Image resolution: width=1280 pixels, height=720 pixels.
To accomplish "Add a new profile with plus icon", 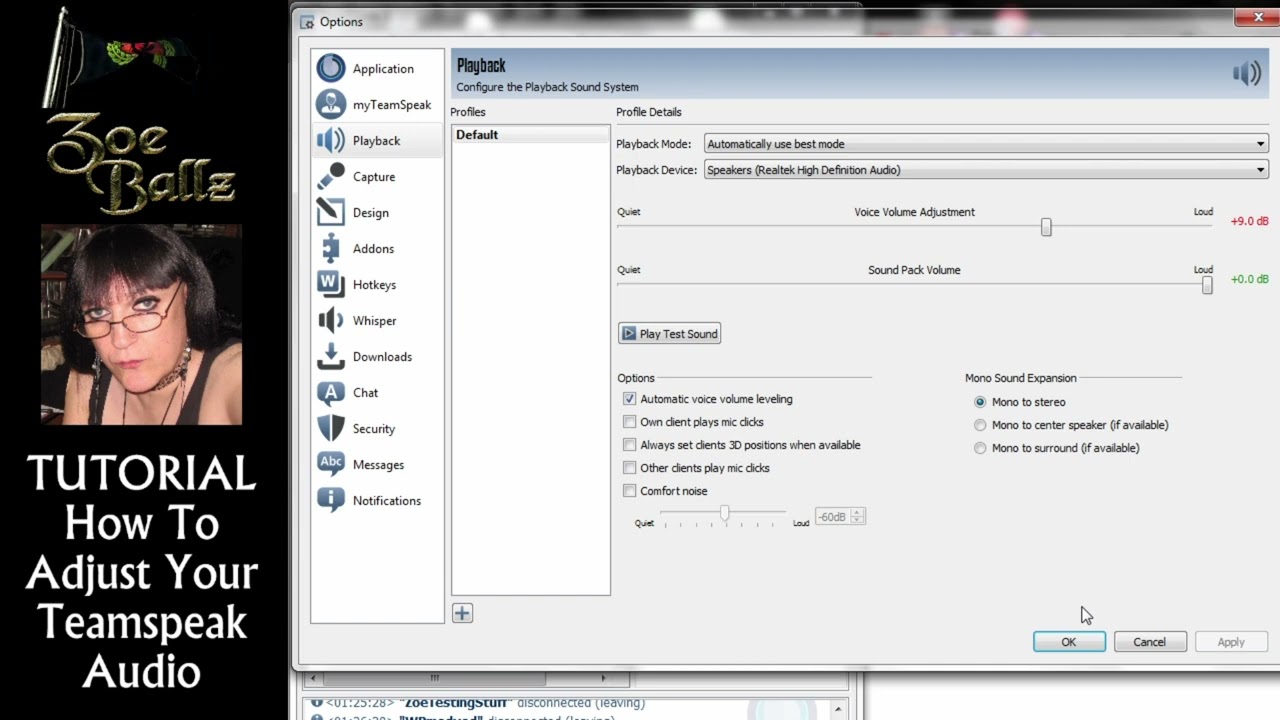I will tap(462, 613).
